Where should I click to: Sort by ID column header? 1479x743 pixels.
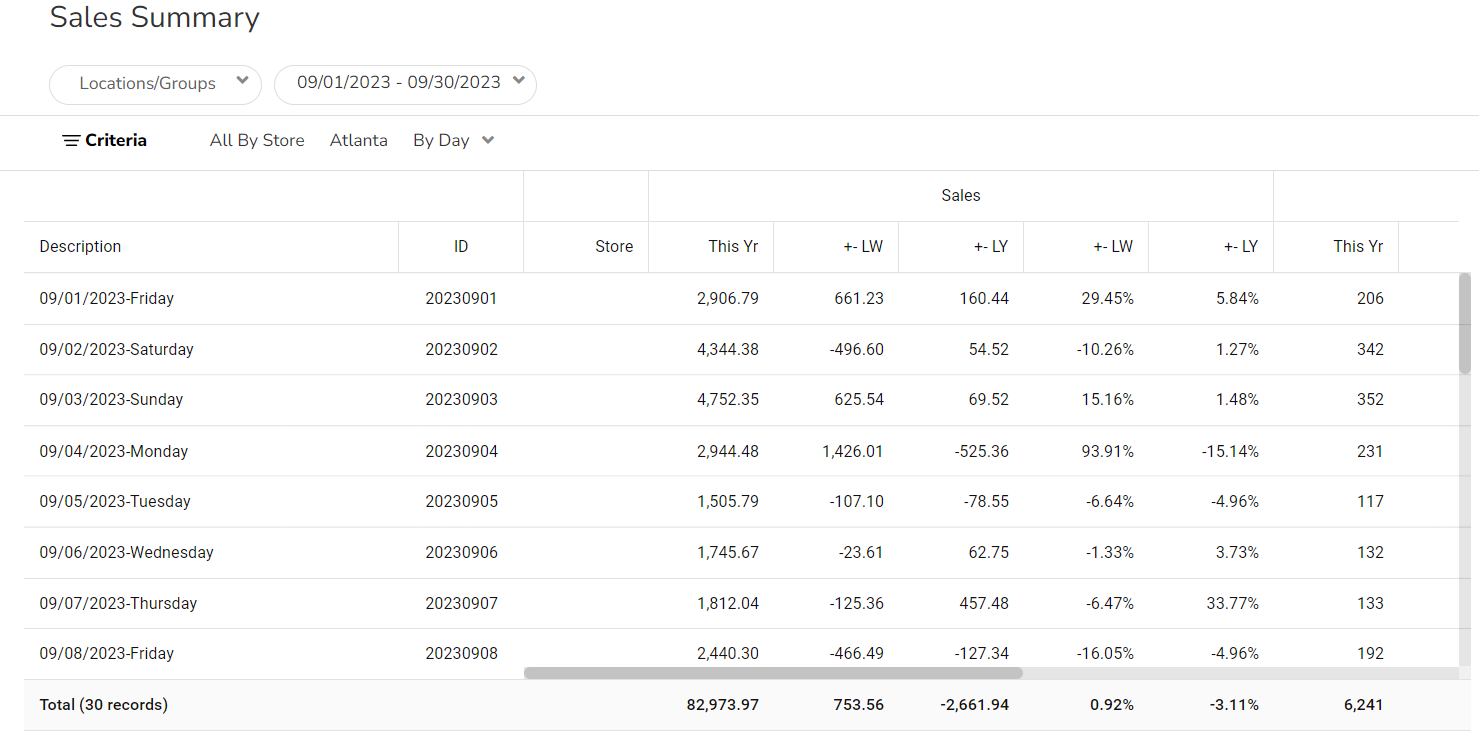click(x=460, y=247)
